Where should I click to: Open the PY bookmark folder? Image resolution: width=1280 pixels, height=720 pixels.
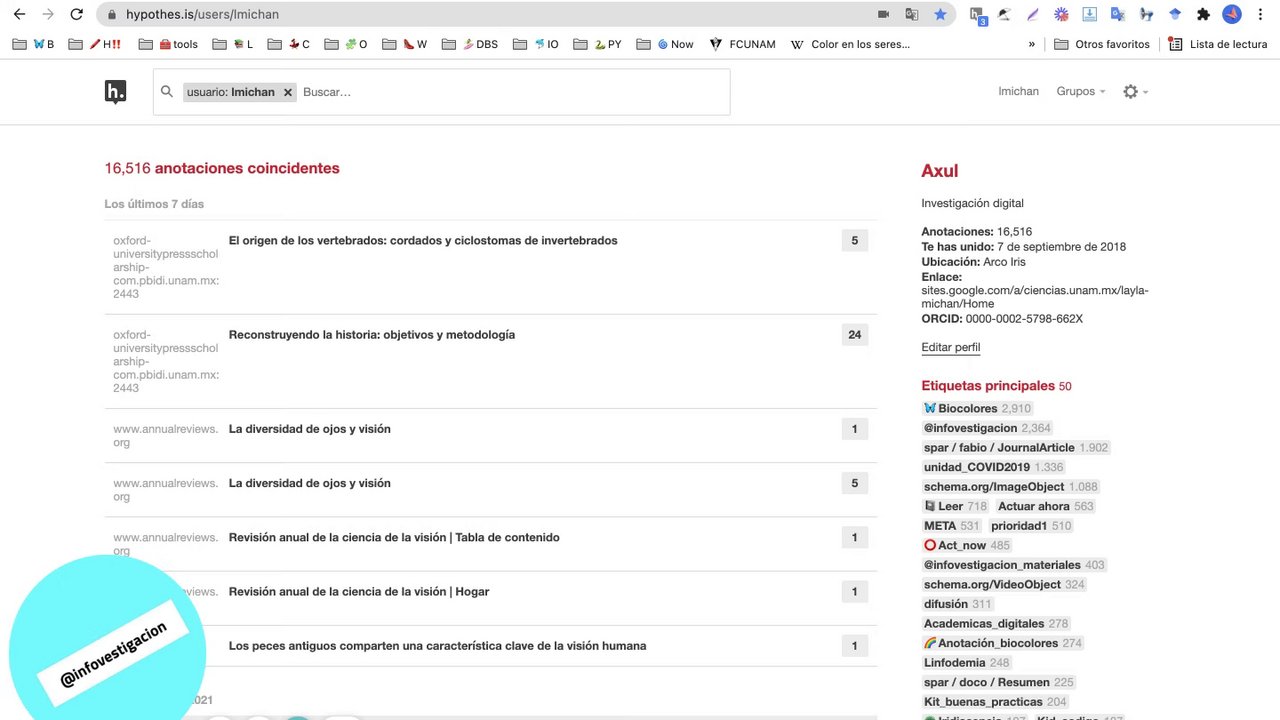click(597, 44)
